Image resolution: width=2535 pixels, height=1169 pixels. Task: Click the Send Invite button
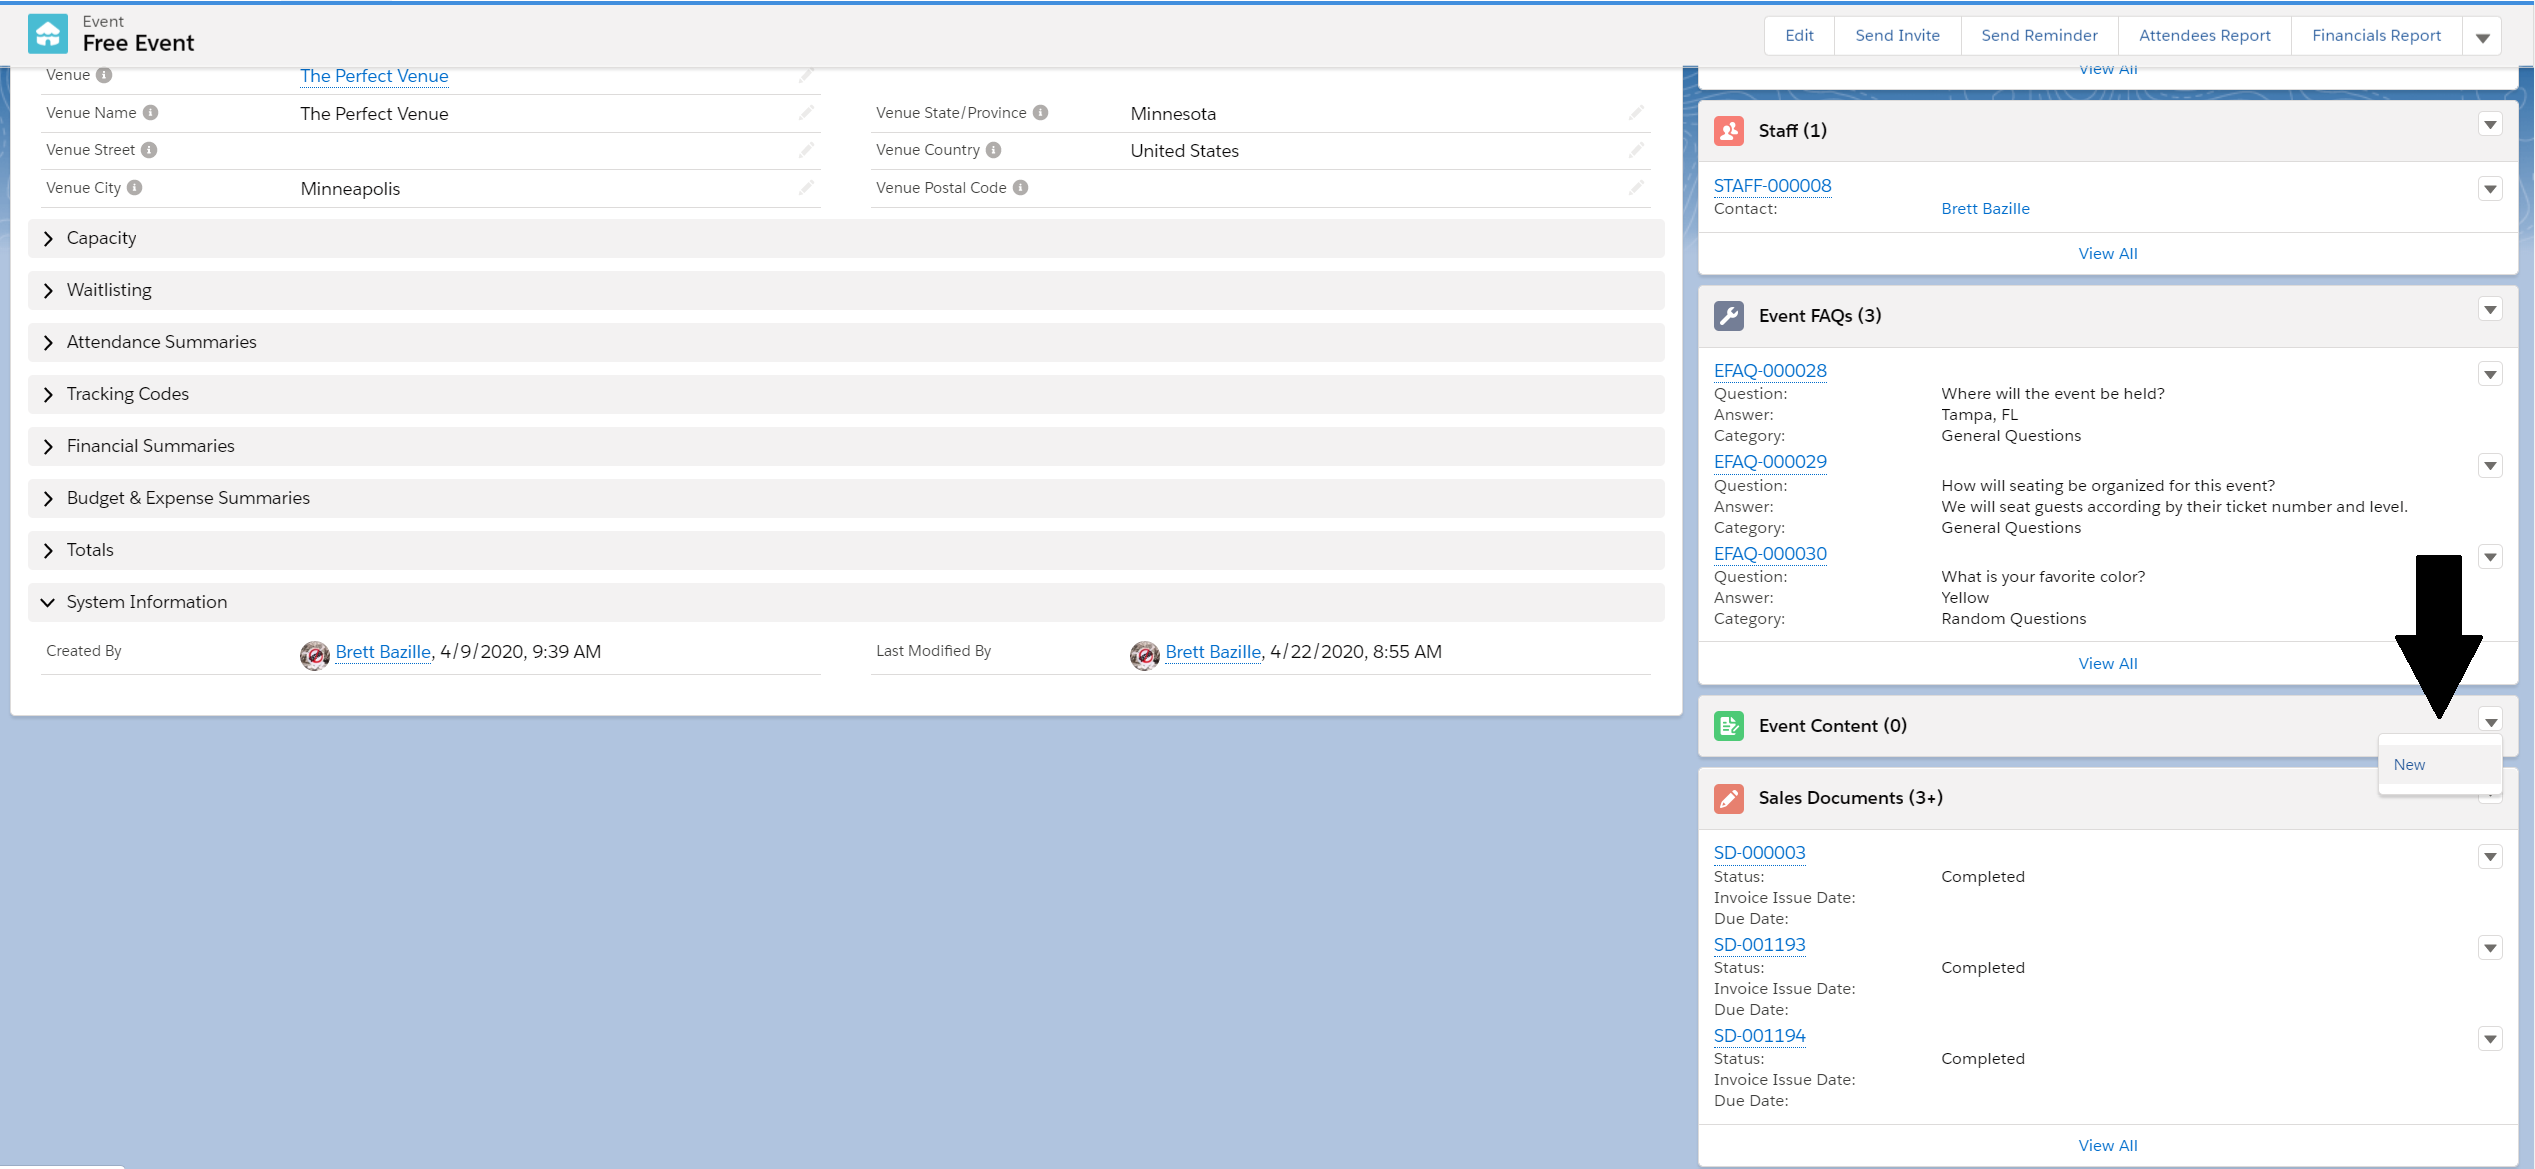(1897, 36)
